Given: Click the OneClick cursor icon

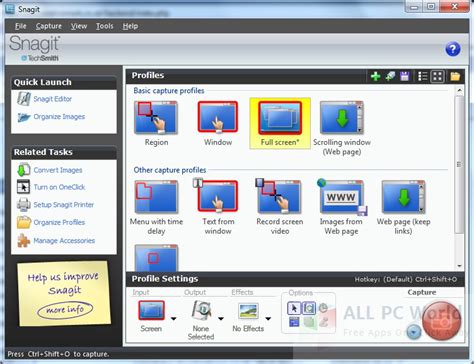Looking at the screenshot, I should click(24, 187).
